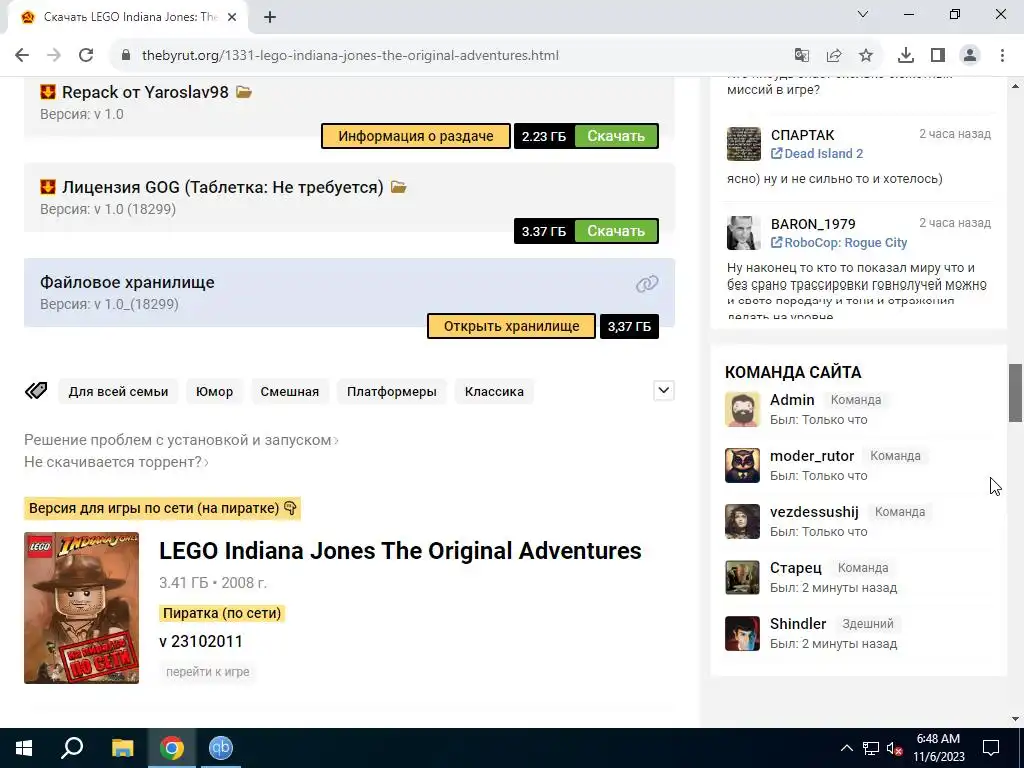Click the folder icon beside Repack от Yaroslav98
This screenshot has height=768, width=1024.
point(244,92)
